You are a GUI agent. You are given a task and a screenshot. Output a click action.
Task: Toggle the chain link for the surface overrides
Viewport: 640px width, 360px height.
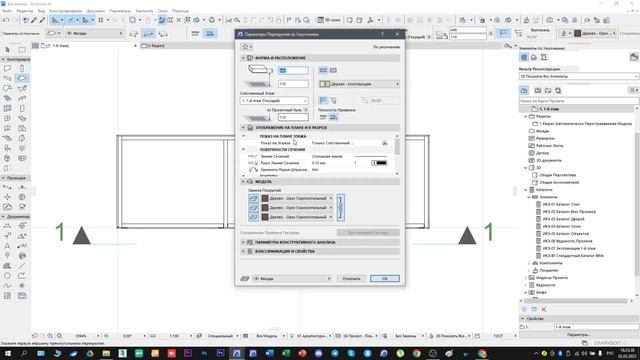coord(340,208)
